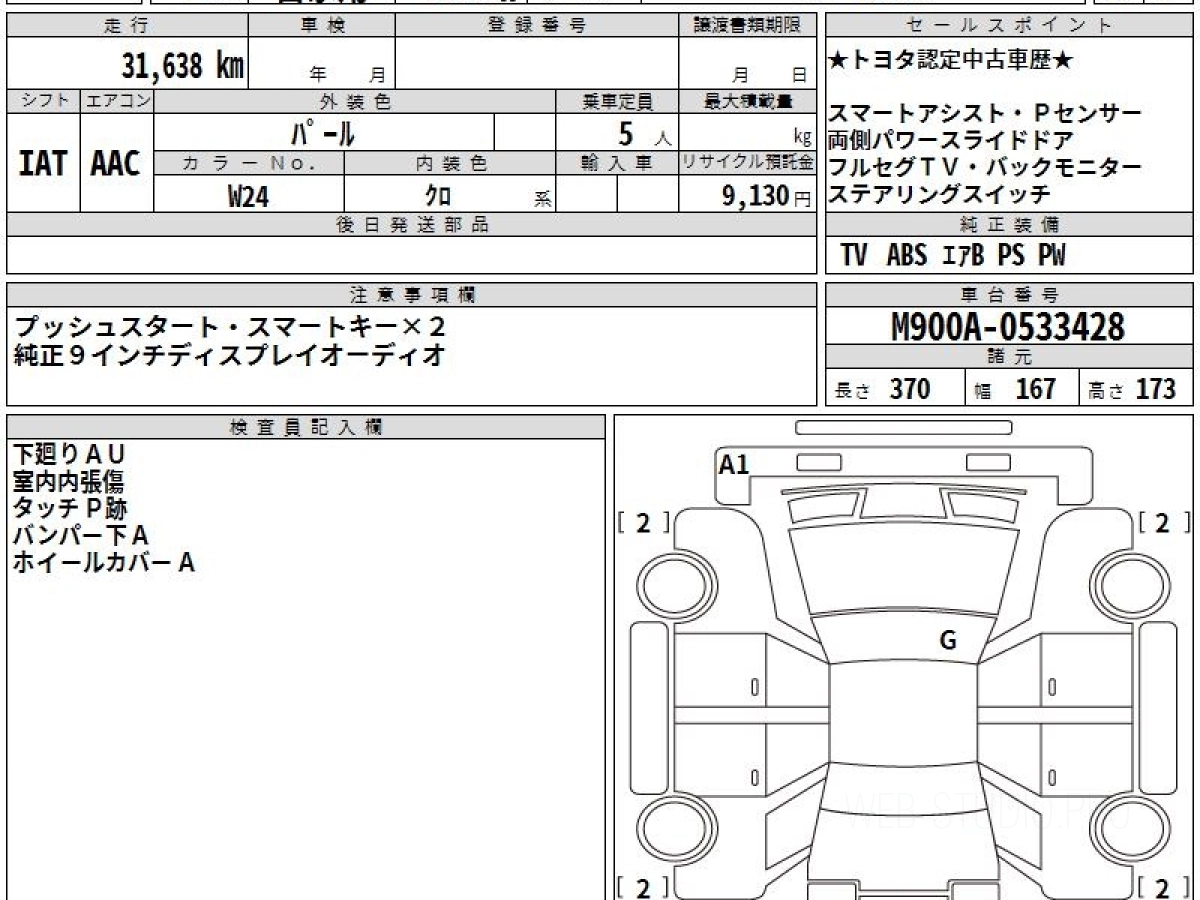Select the recycle deposit 9,130円
Viewport: 1200px width, 900px height.
pyautogui.click(x=767, y=196)
